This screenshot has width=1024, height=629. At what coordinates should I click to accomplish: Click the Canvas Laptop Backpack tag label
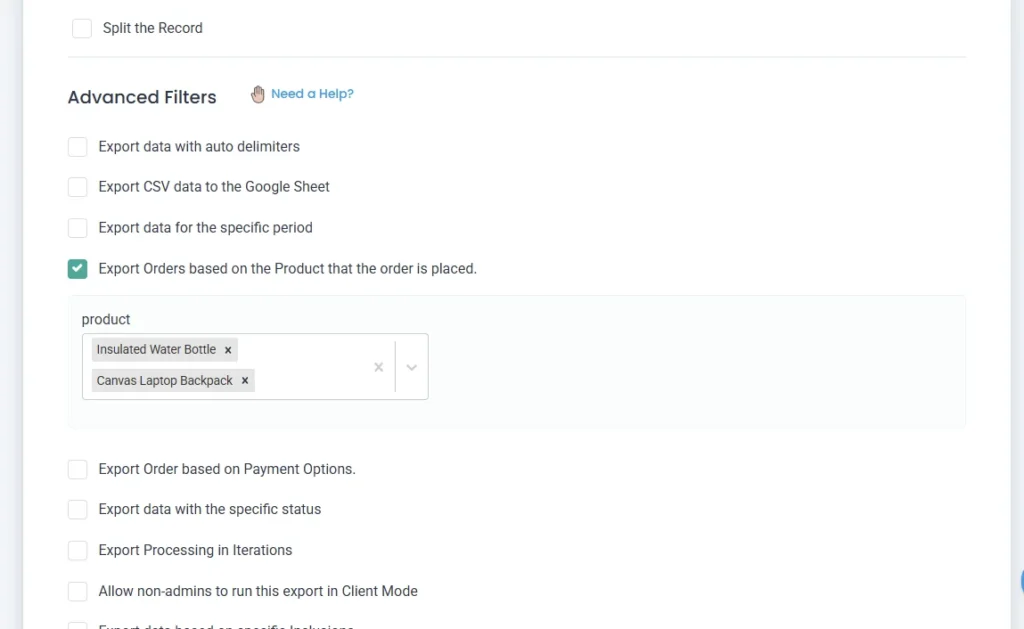(x=164, y=381)
